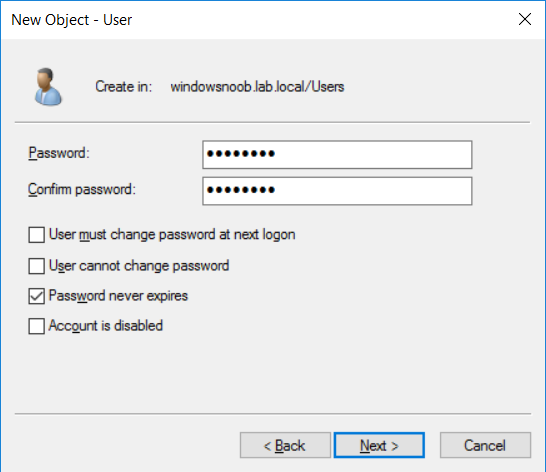Viewport: 546px width, 472px height.
Task: Tick the User cannot change password checkbox
Action: click(37, 266)
